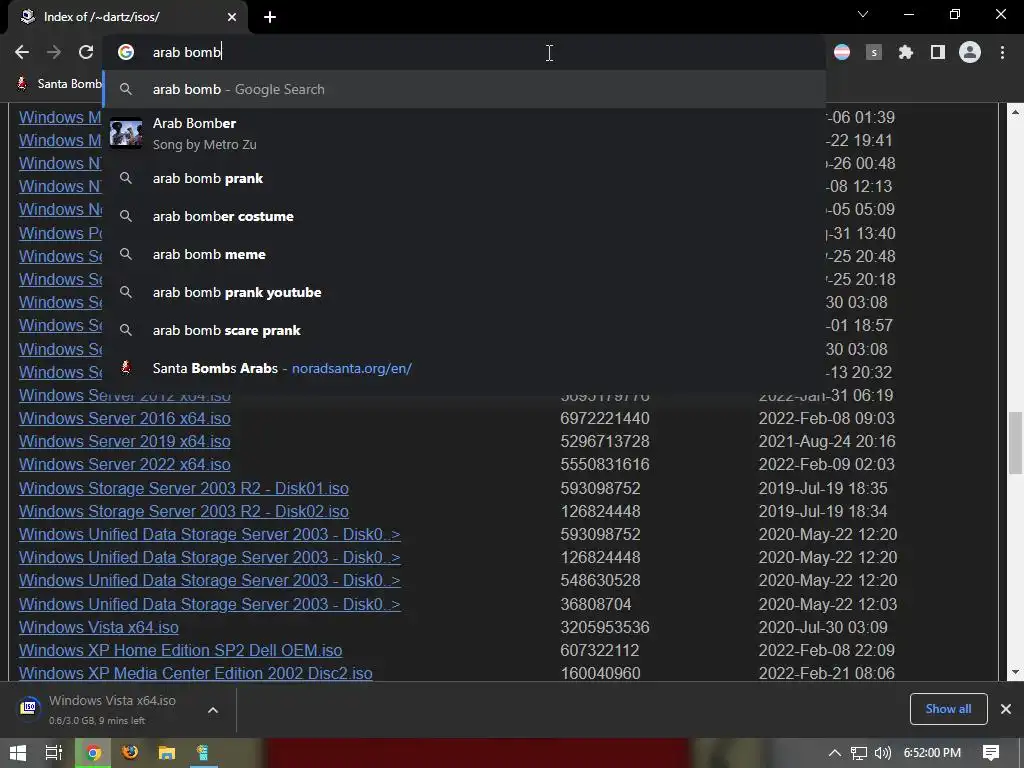Select the noradsanta.org history suggestion
Viewport: 1024px width, 768px height.
(464, 368)
